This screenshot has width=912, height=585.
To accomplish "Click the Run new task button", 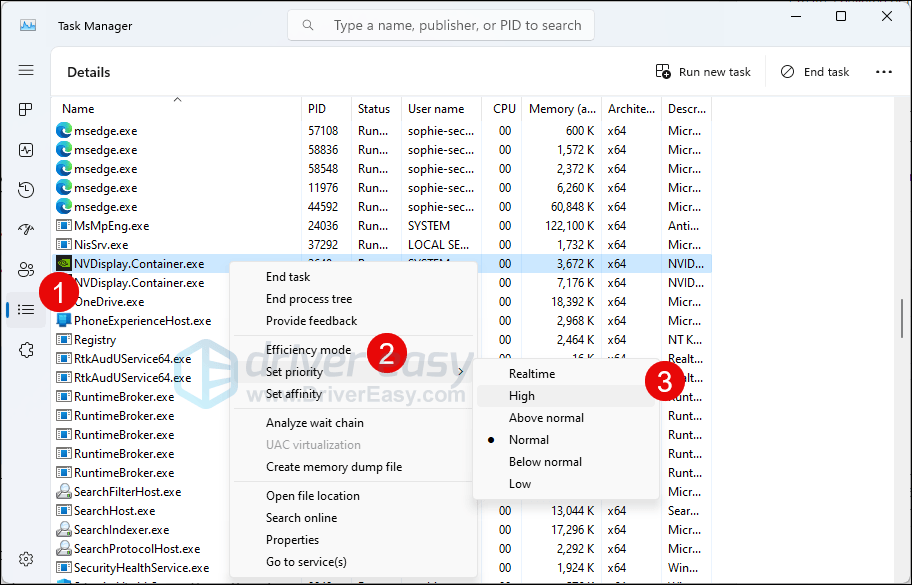I will click(703, 72).
